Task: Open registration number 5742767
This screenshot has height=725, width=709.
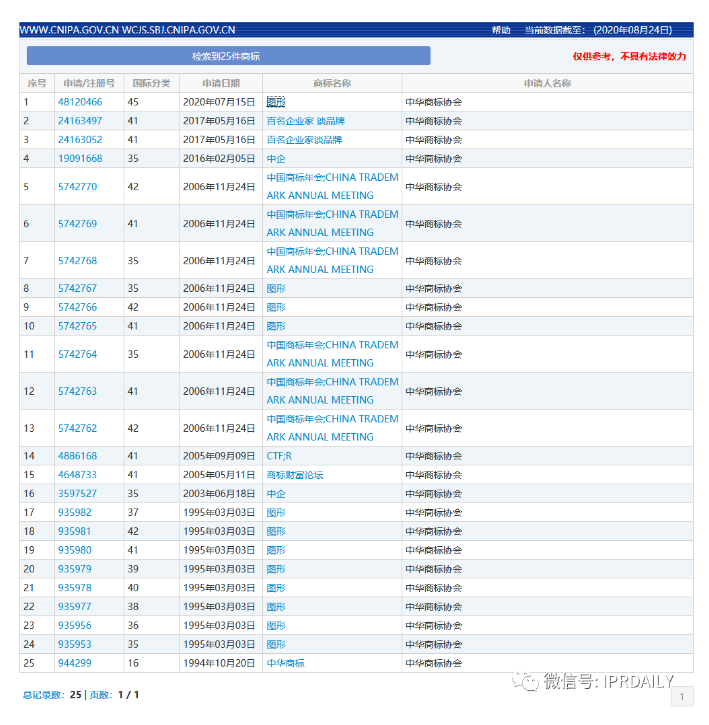Action: tap(78, 289)
